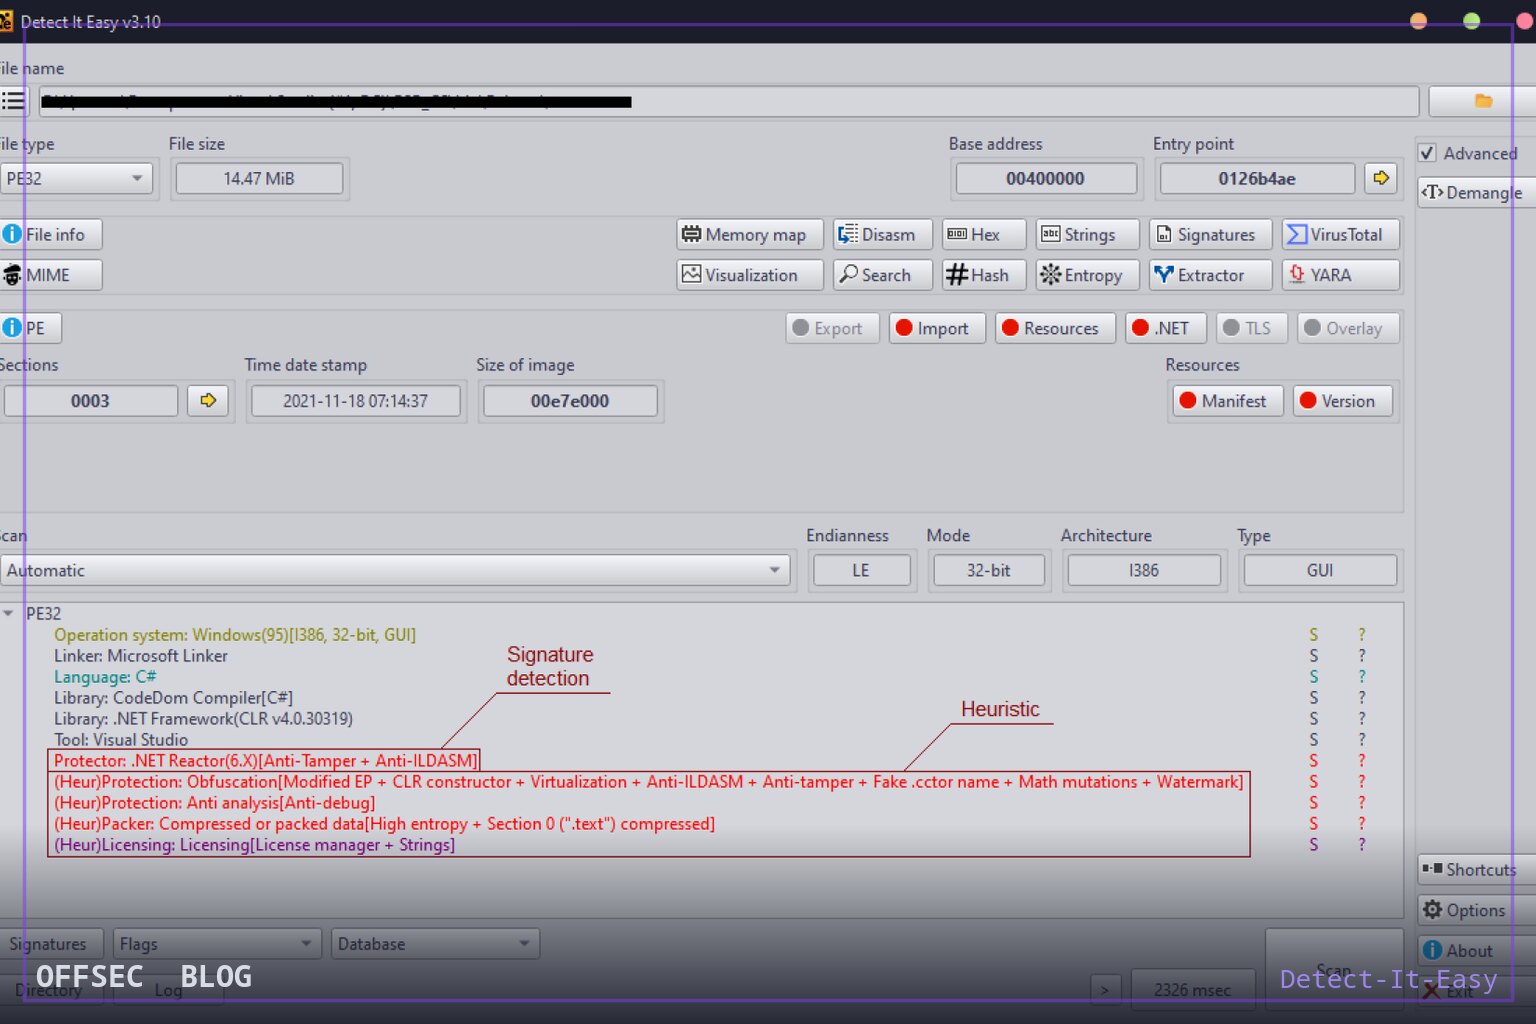
Task: Open the Entropy analyzer
Action: click(x=1088, y=275)
